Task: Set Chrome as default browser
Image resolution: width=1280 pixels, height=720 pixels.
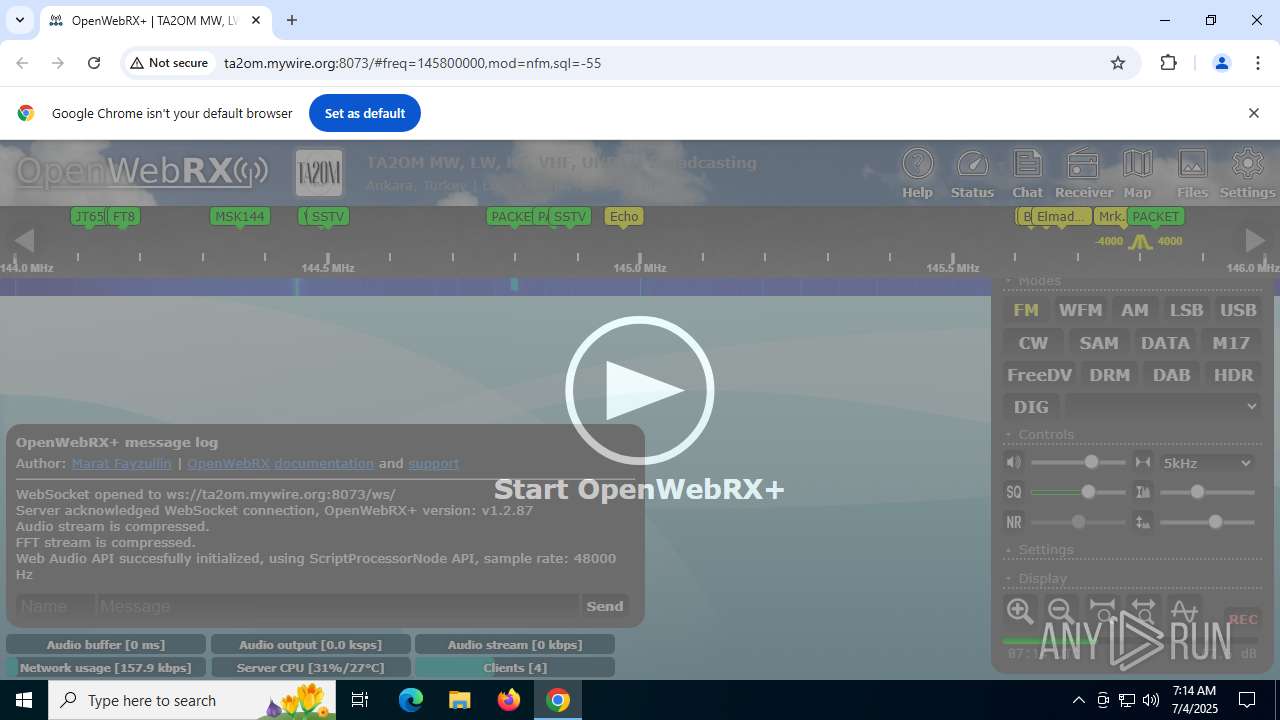Action: 364,113
